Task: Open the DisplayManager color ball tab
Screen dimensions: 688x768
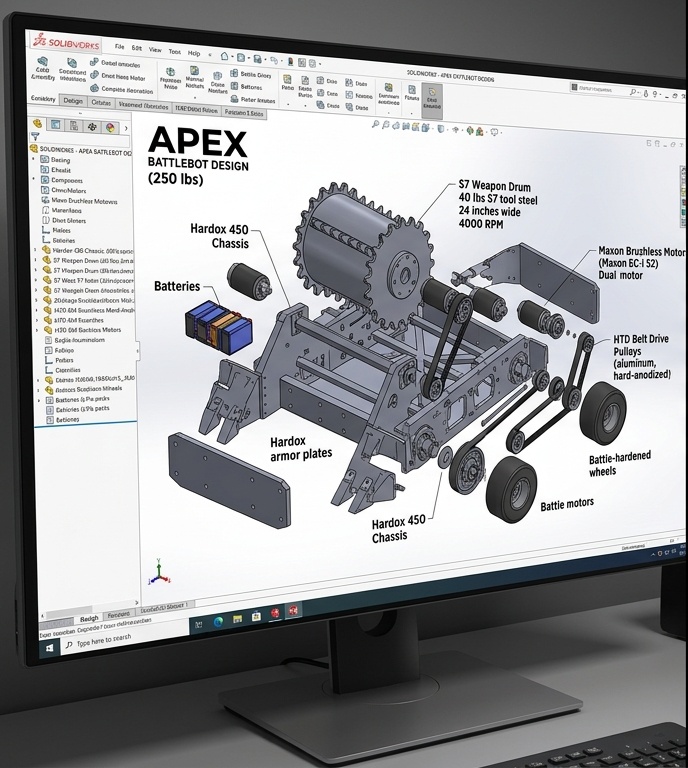Action: [x=110, y=128]
